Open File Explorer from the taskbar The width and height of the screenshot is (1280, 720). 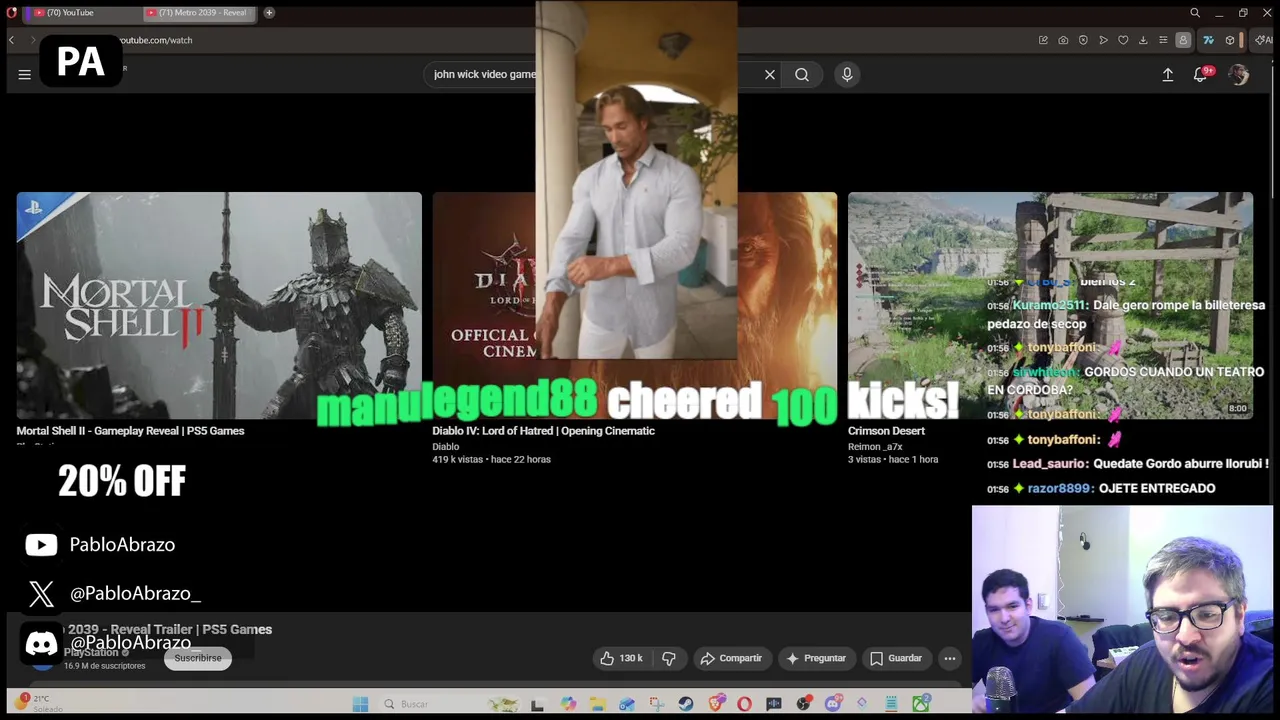tap(598, 704)
